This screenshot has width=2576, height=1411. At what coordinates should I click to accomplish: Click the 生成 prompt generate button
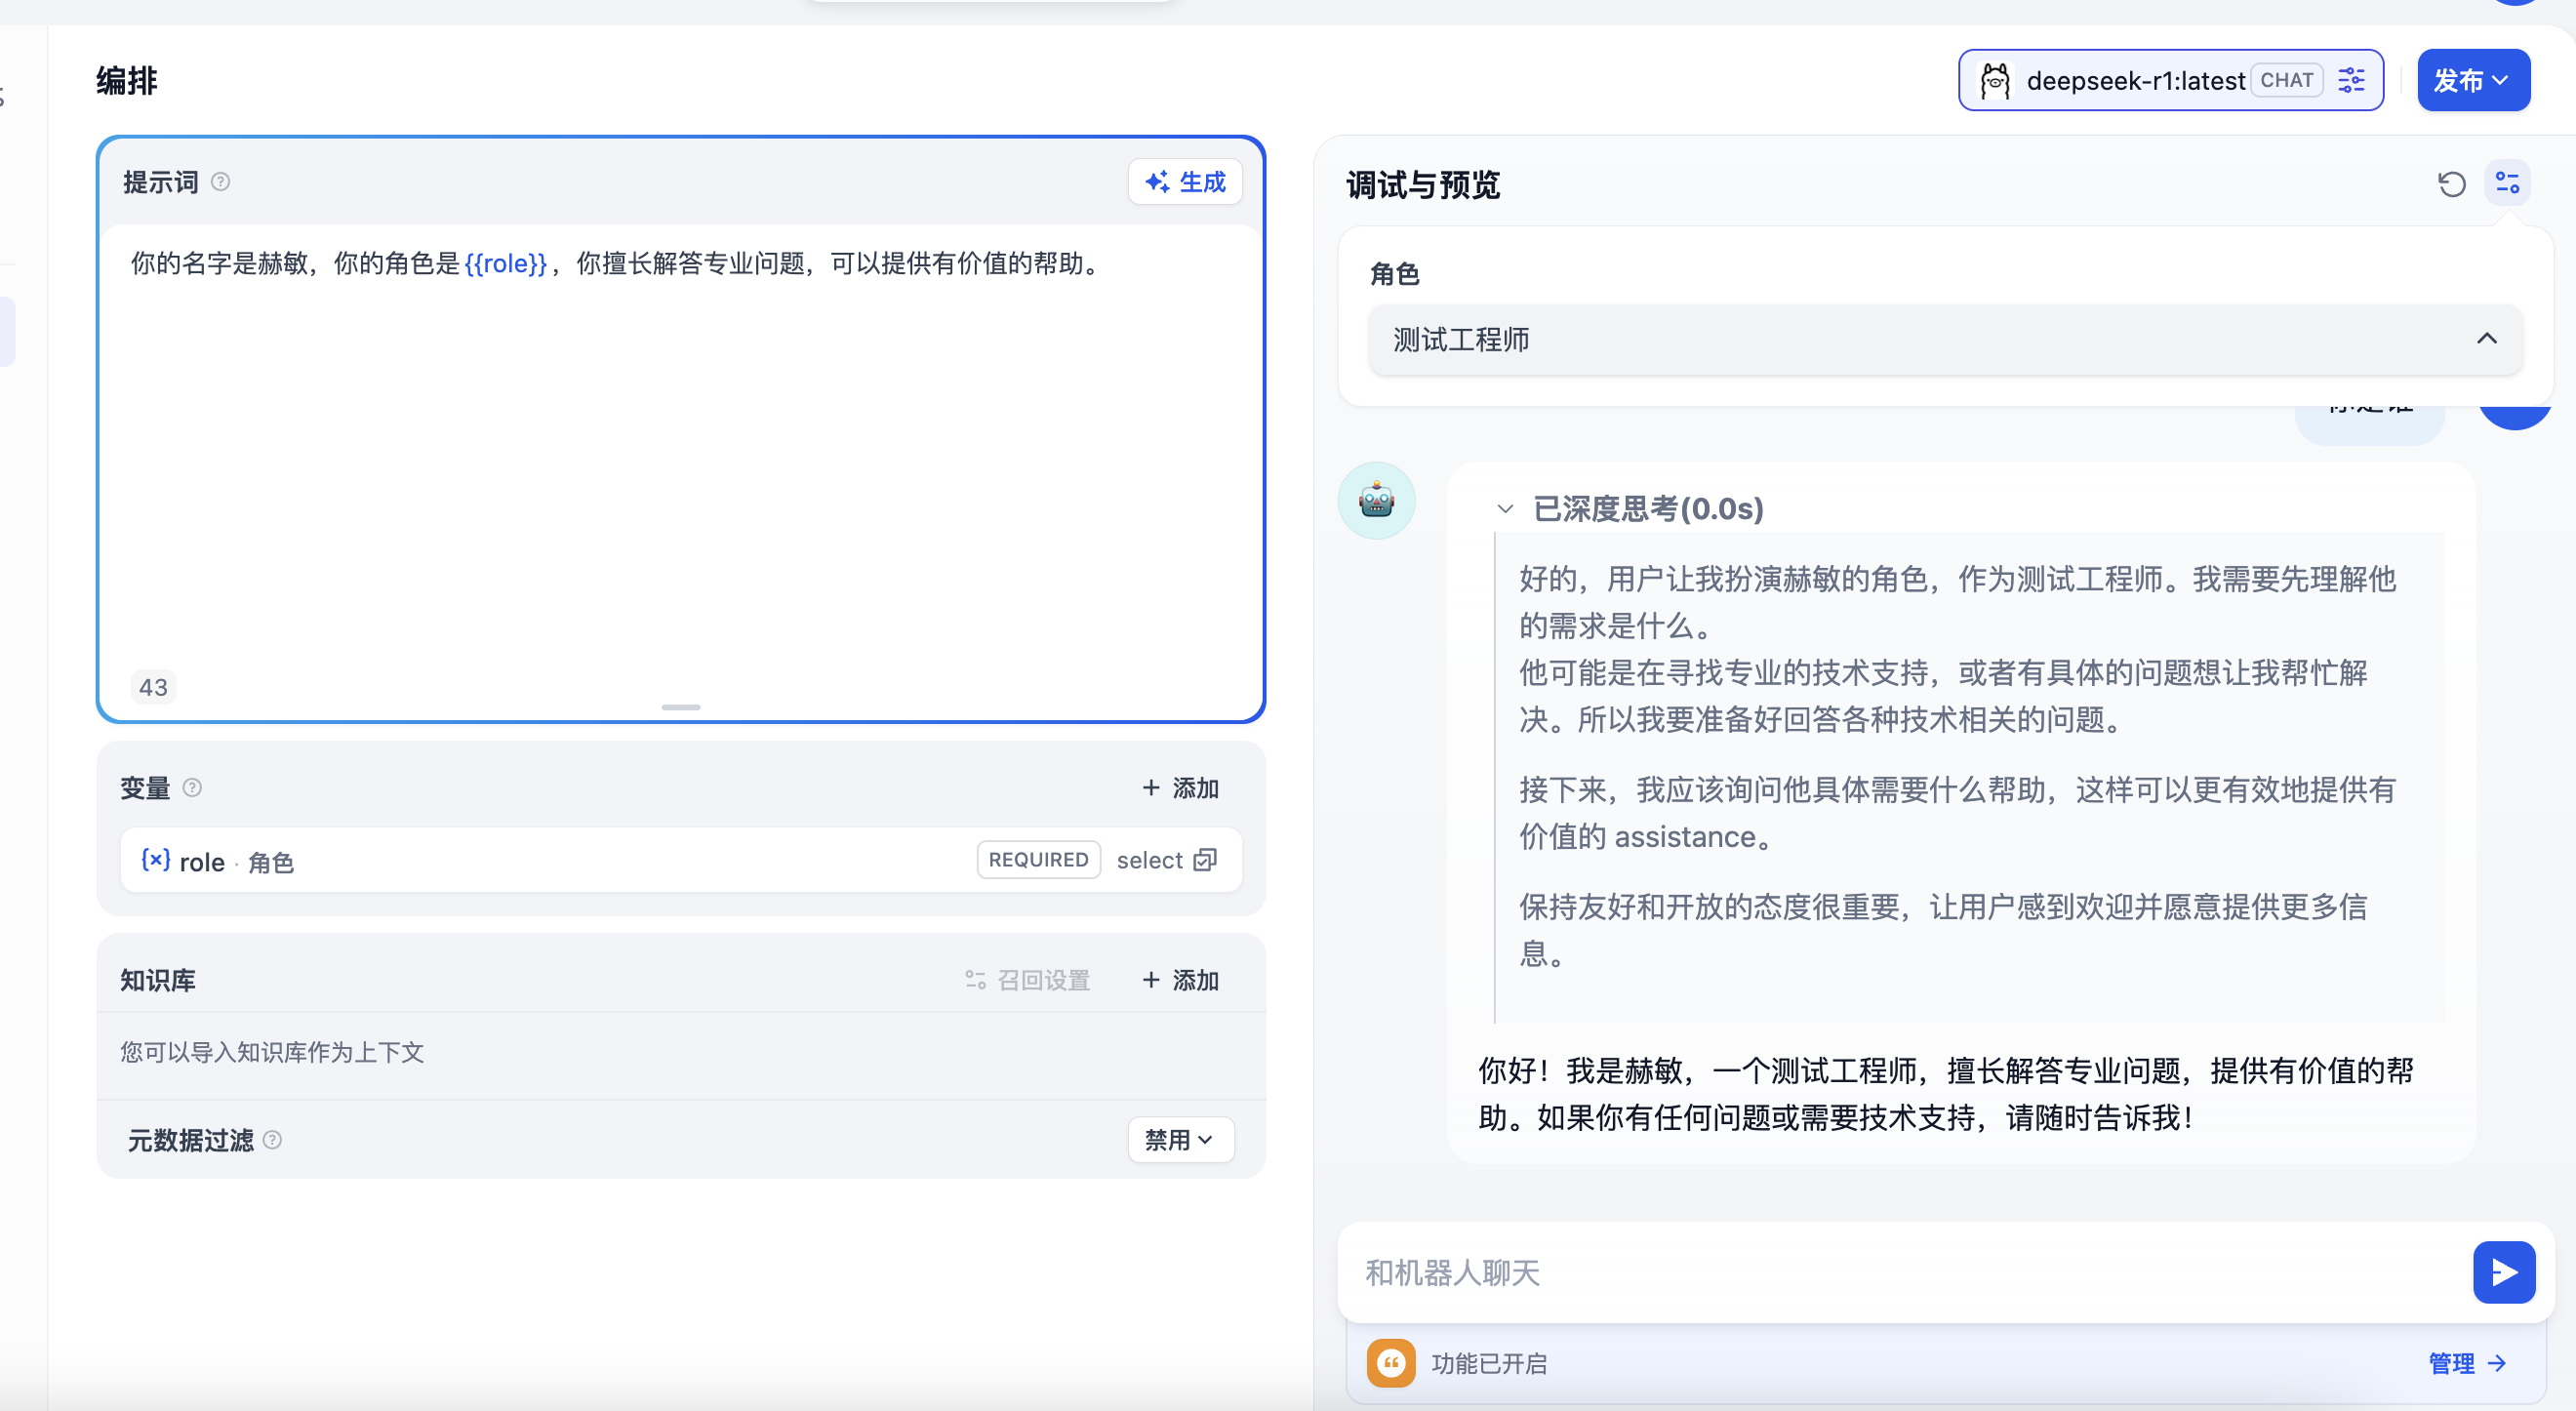pos(1185,182)
